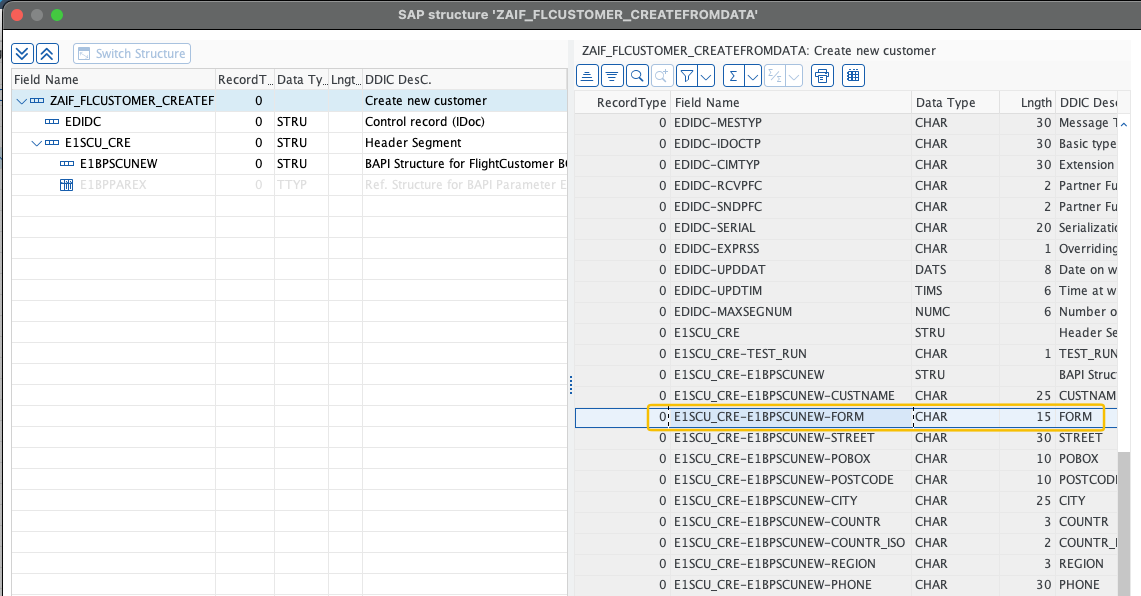This screenshot has width=1141, height=596.
Task: Click the structure icon beside E1BPSCUNEW
Action: click(x=67, y=164)
